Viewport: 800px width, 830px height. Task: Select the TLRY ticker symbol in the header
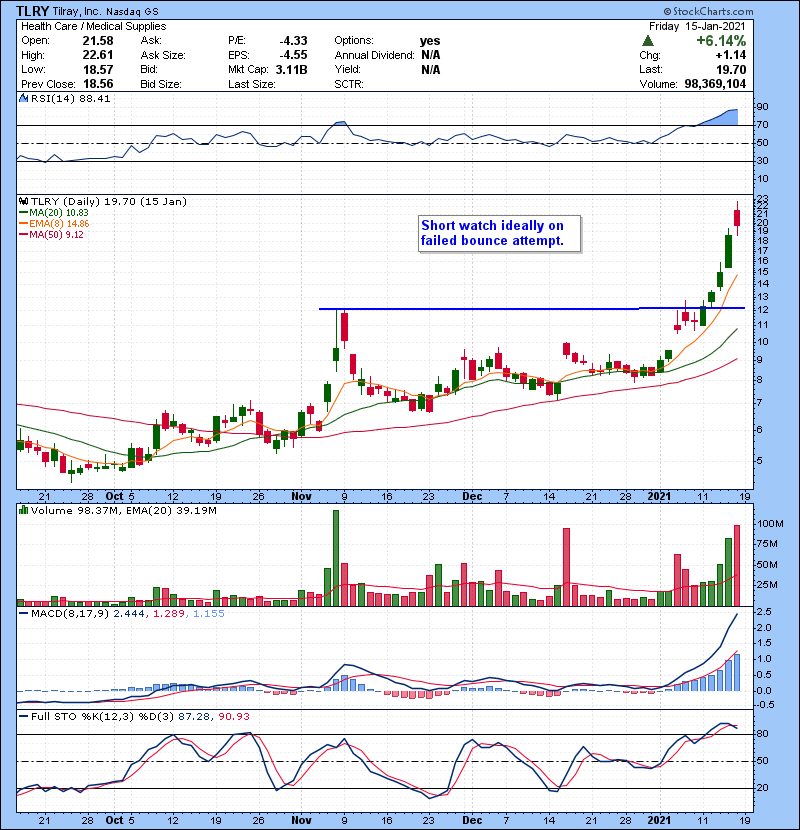tap(32, 11)
